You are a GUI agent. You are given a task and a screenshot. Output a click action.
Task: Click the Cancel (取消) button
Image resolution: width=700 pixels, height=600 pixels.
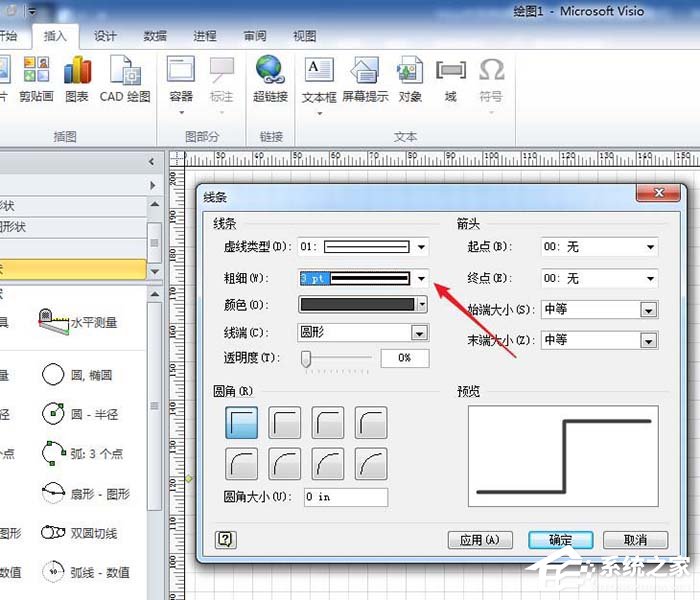pos(635,540)
